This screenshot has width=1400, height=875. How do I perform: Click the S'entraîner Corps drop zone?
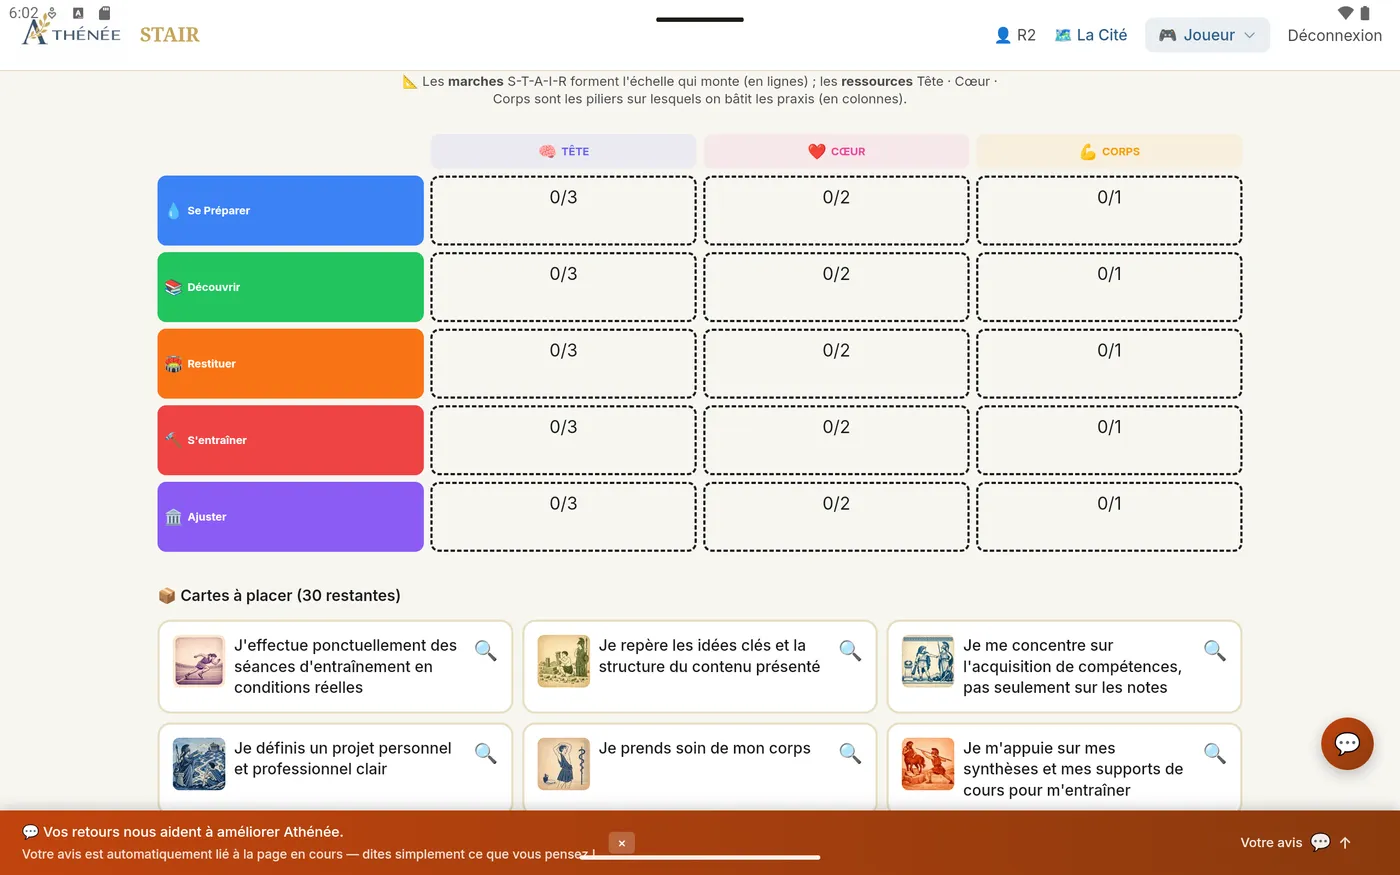point(1109,440)
